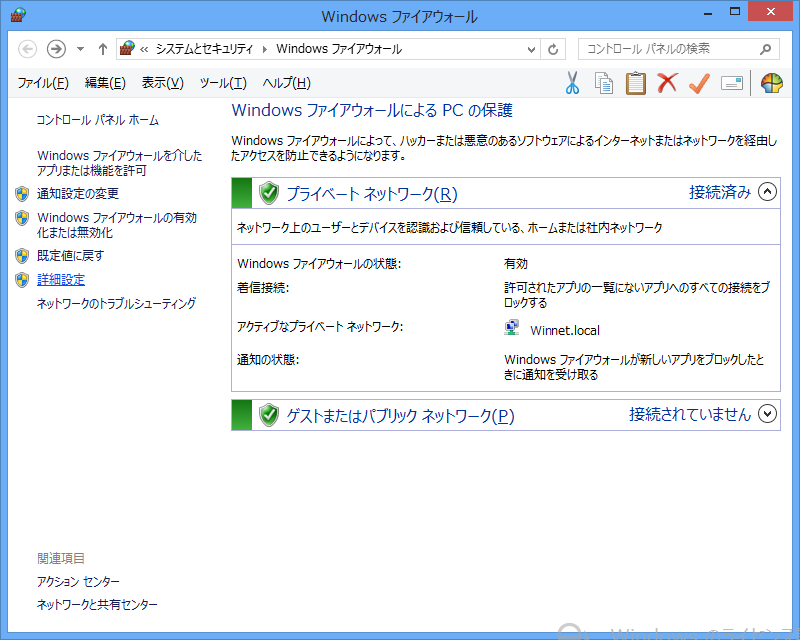
Task: Click 既定値に戻す link
Action: [x=70, y=256]
